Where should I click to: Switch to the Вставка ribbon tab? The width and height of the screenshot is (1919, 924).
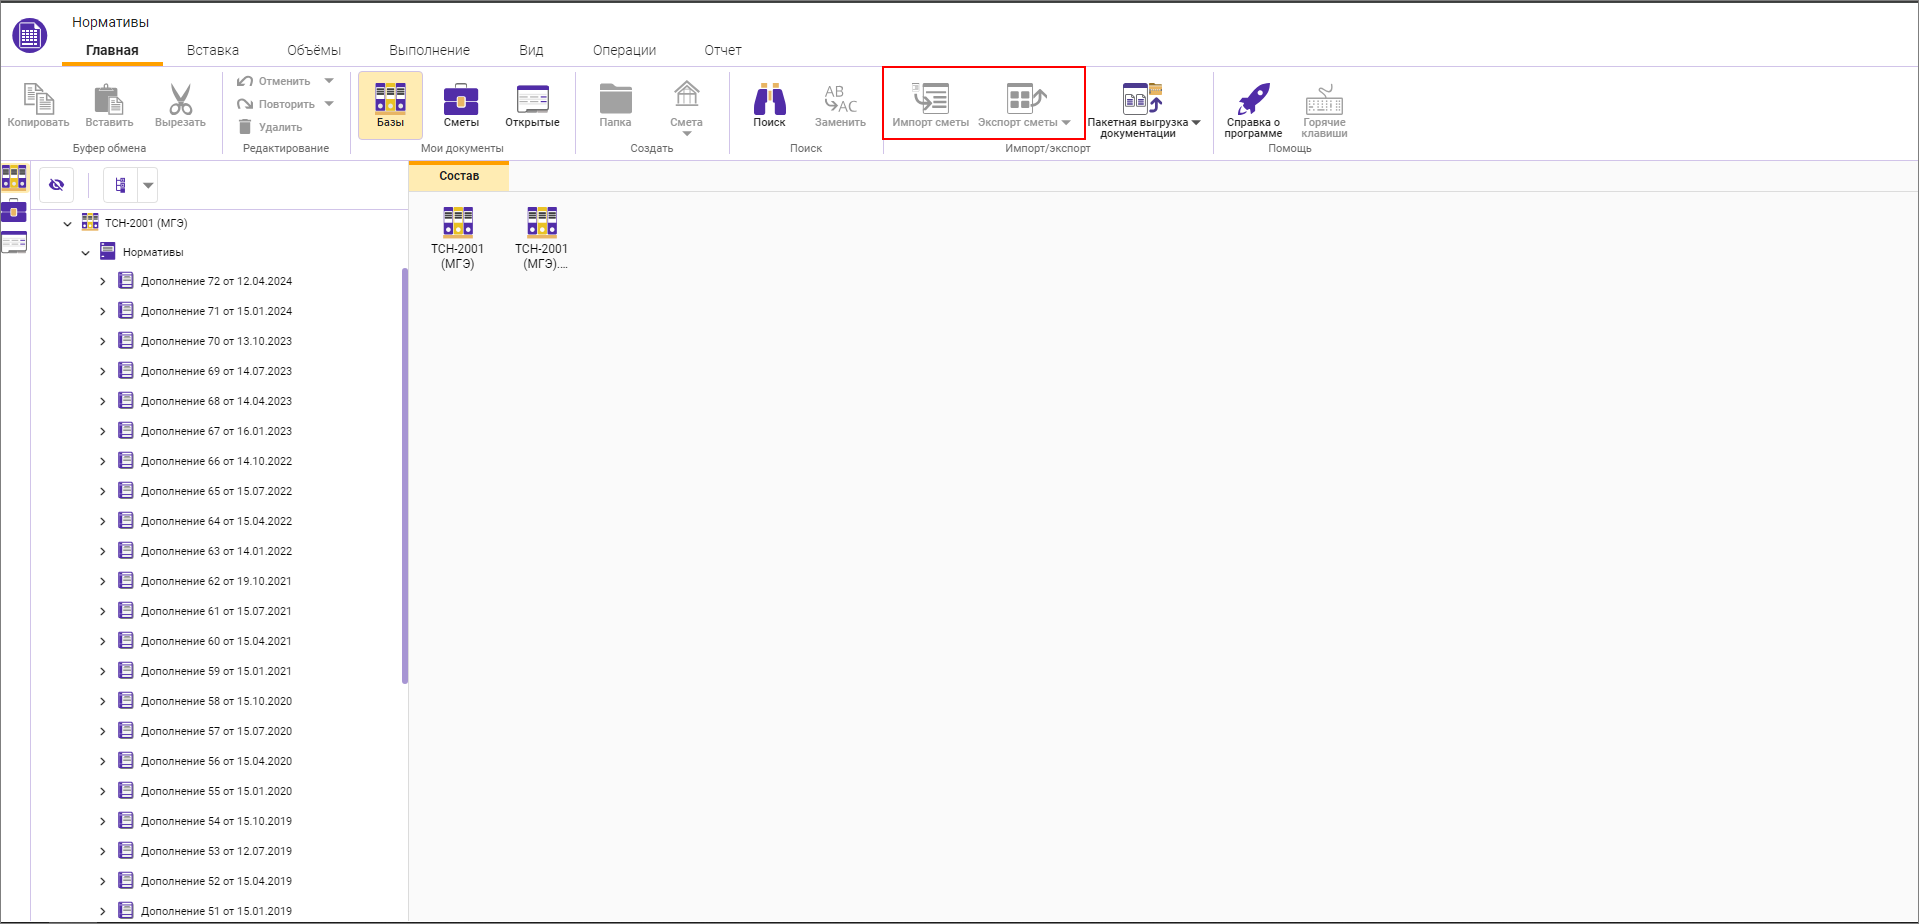pyautogui.click(x=212, y=50)
